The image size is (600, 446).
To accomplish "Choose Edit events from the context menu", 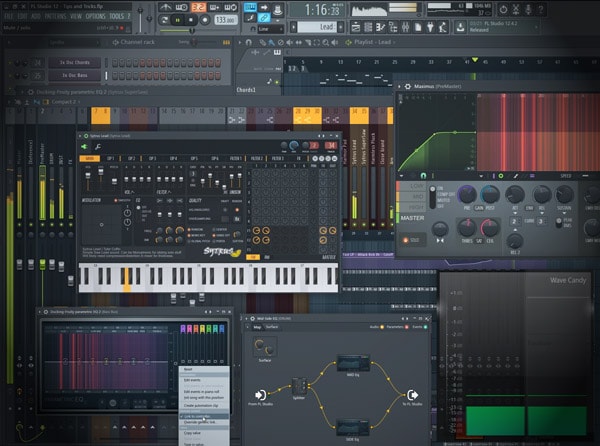I will point(193,379).
